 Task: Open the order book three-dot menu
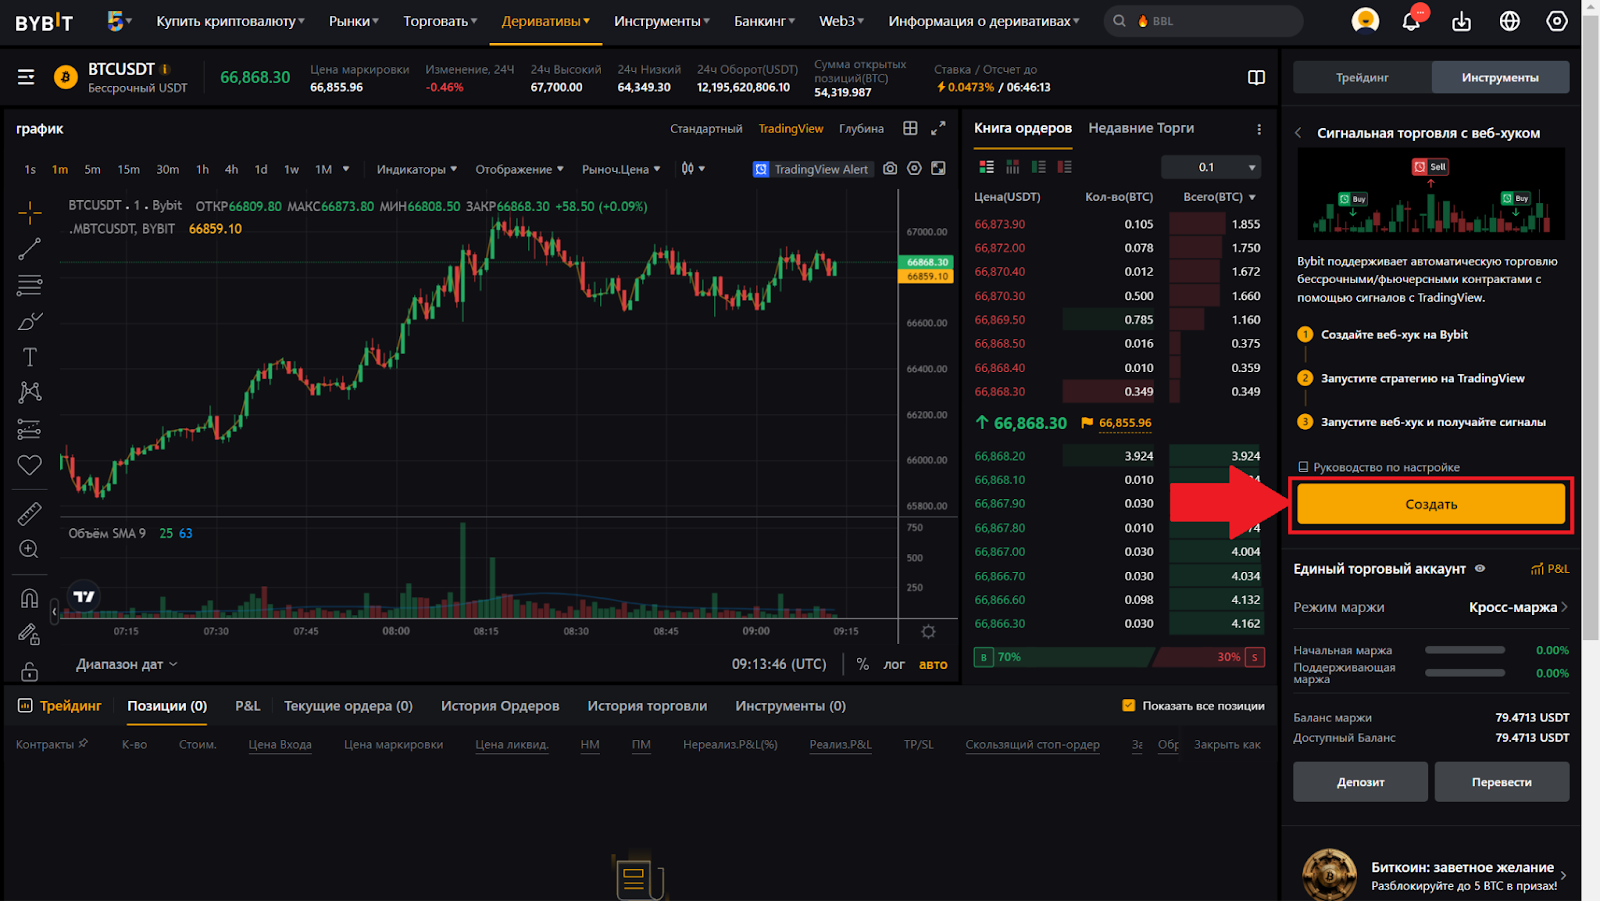1259,129
